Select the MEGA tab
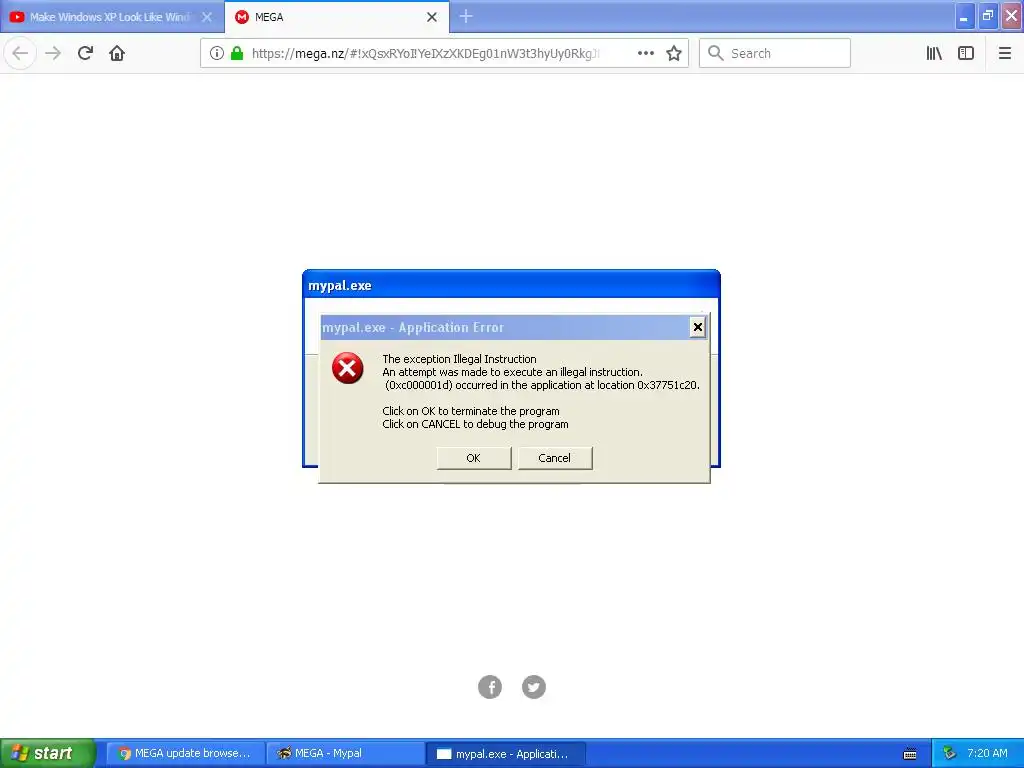Screen dimensions: 1024x768 (x=336, y=17)
